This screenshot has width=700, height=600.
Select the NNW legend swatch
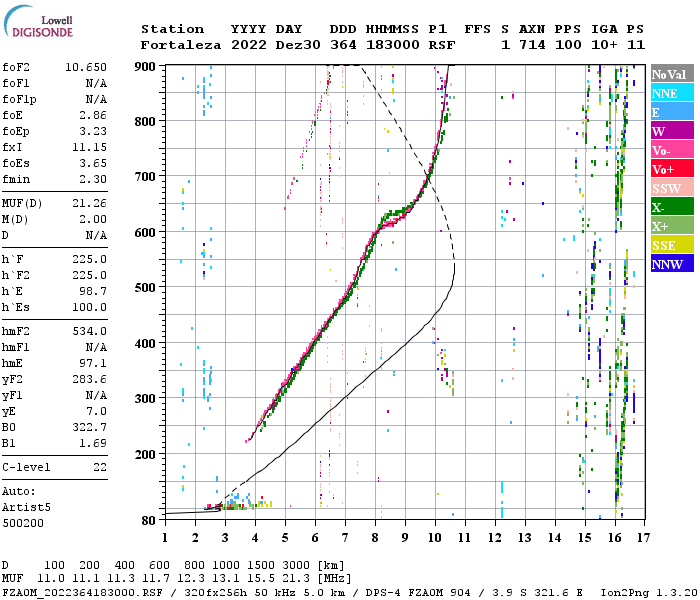click(672, 263)
